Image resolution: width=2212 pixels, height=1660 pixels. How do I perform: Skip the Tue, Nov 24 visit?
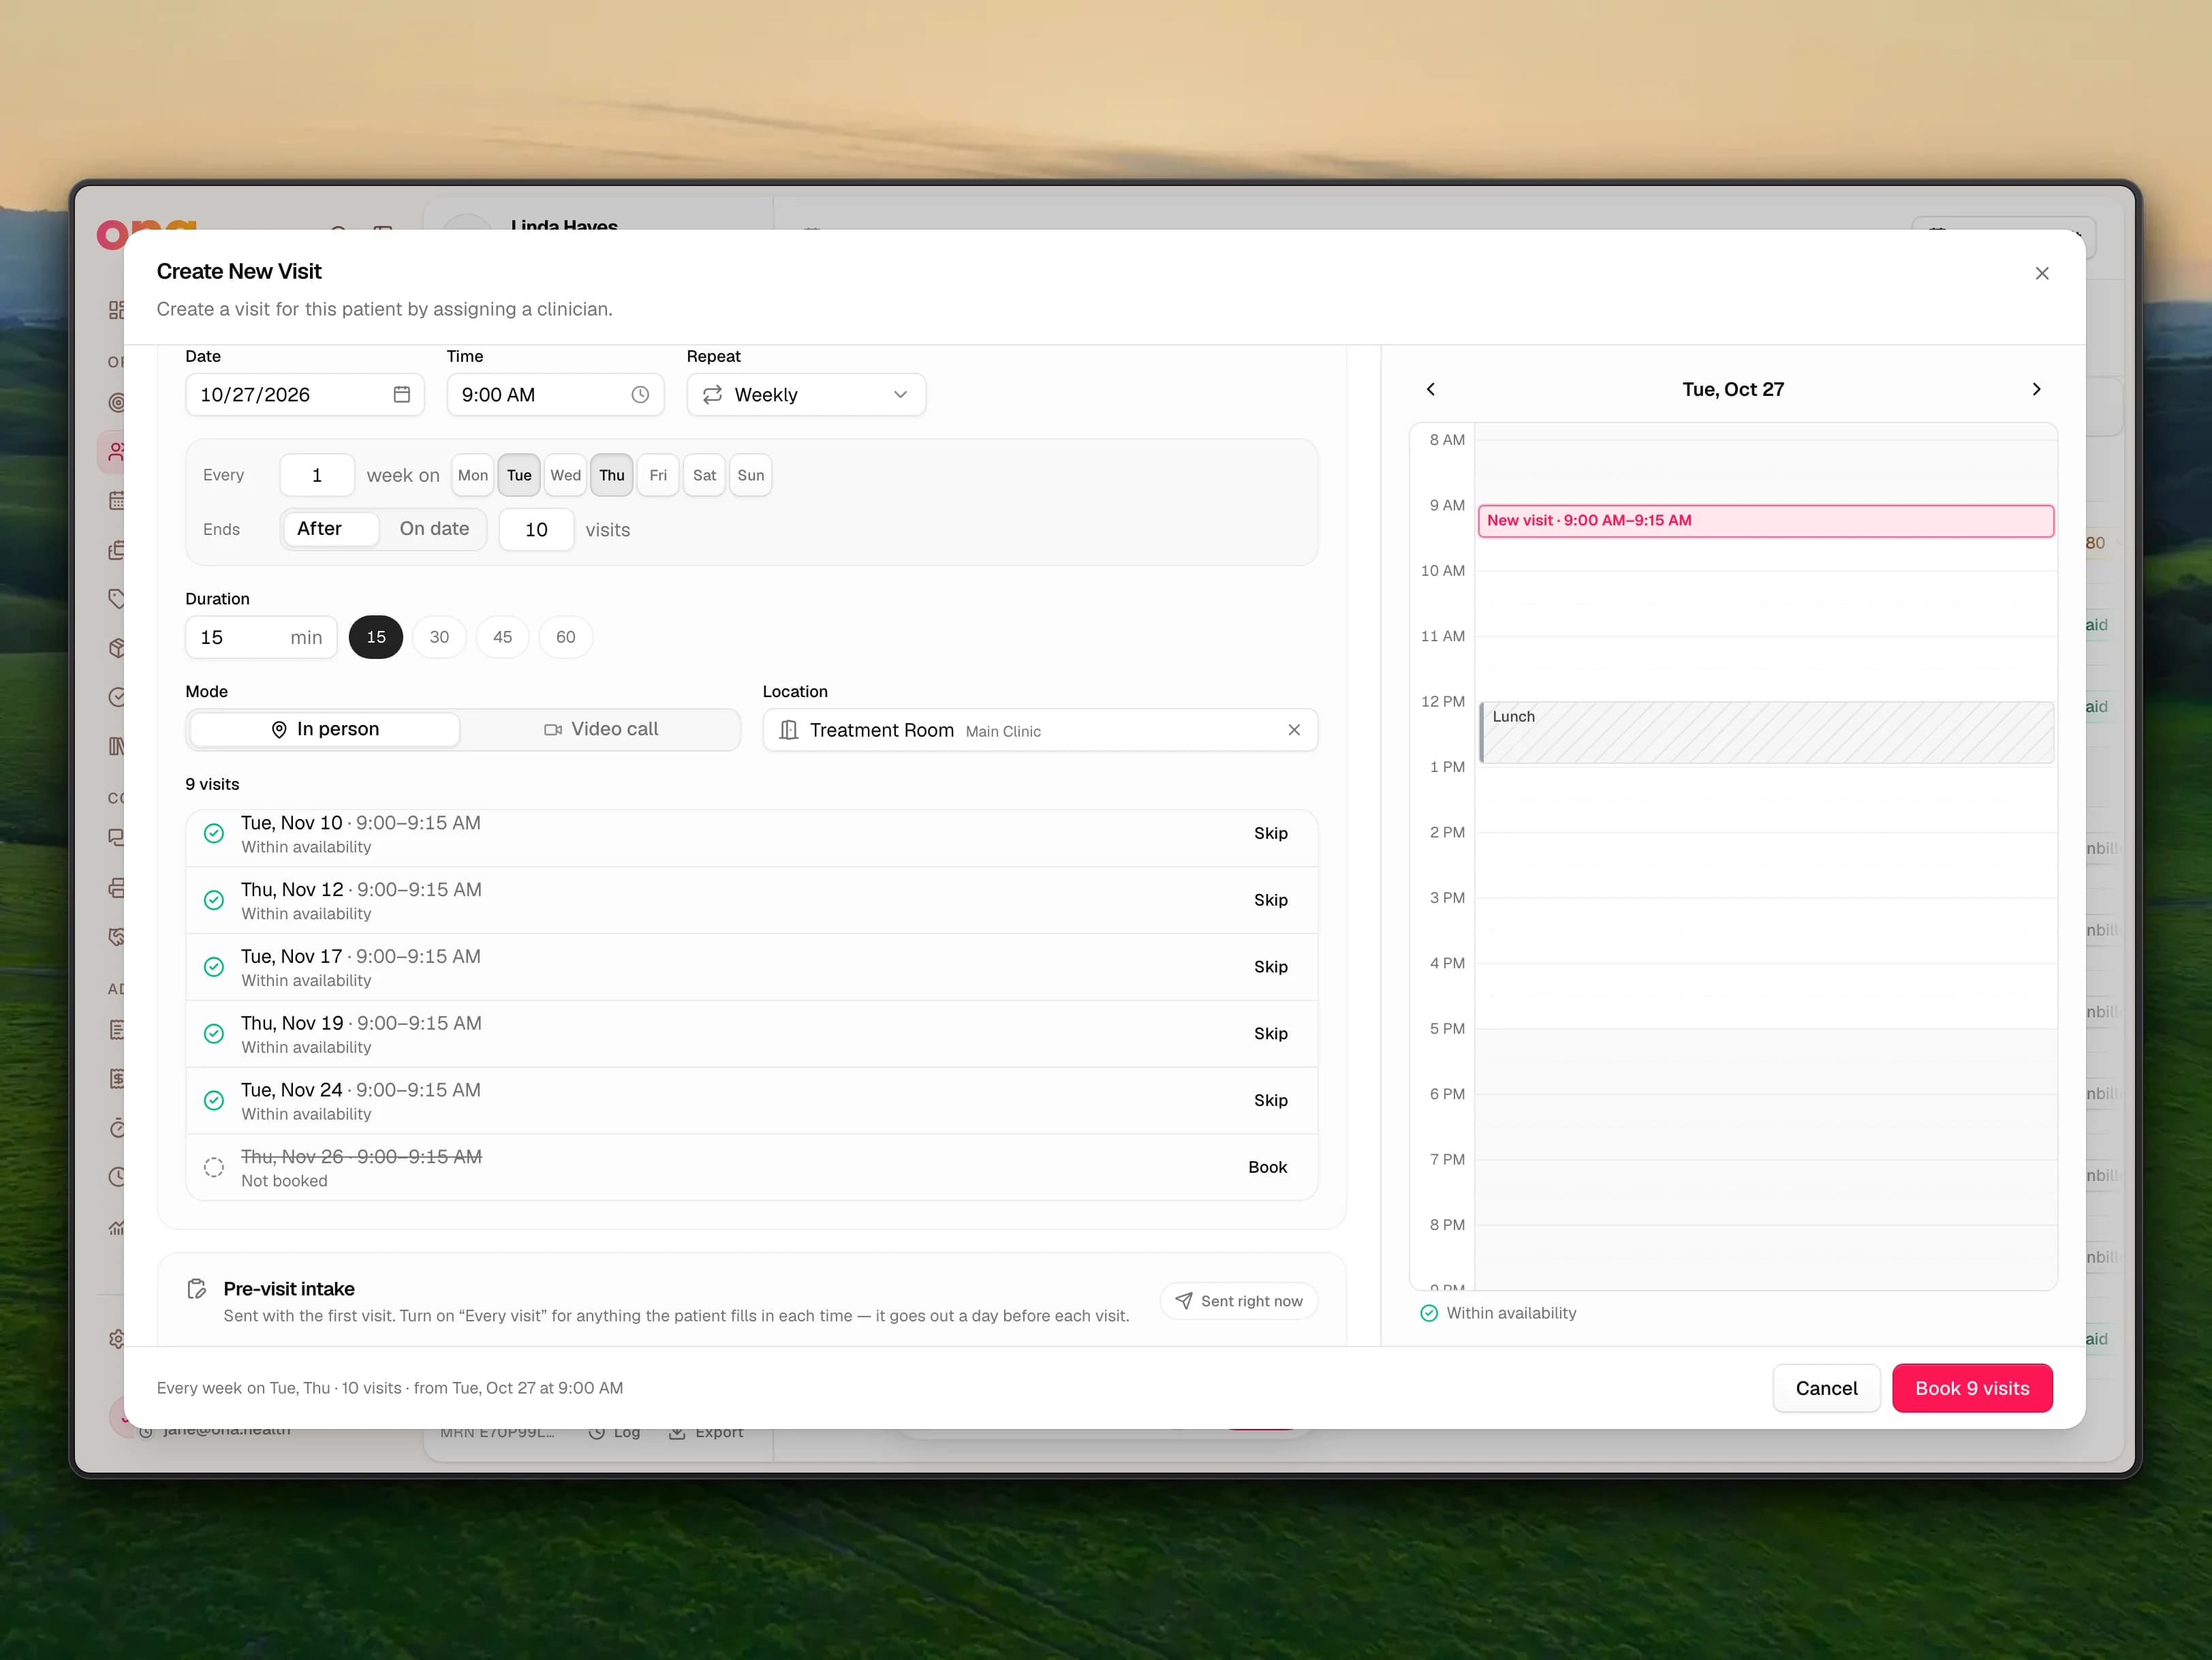pyautogui.click(x=1270, y=1100)
